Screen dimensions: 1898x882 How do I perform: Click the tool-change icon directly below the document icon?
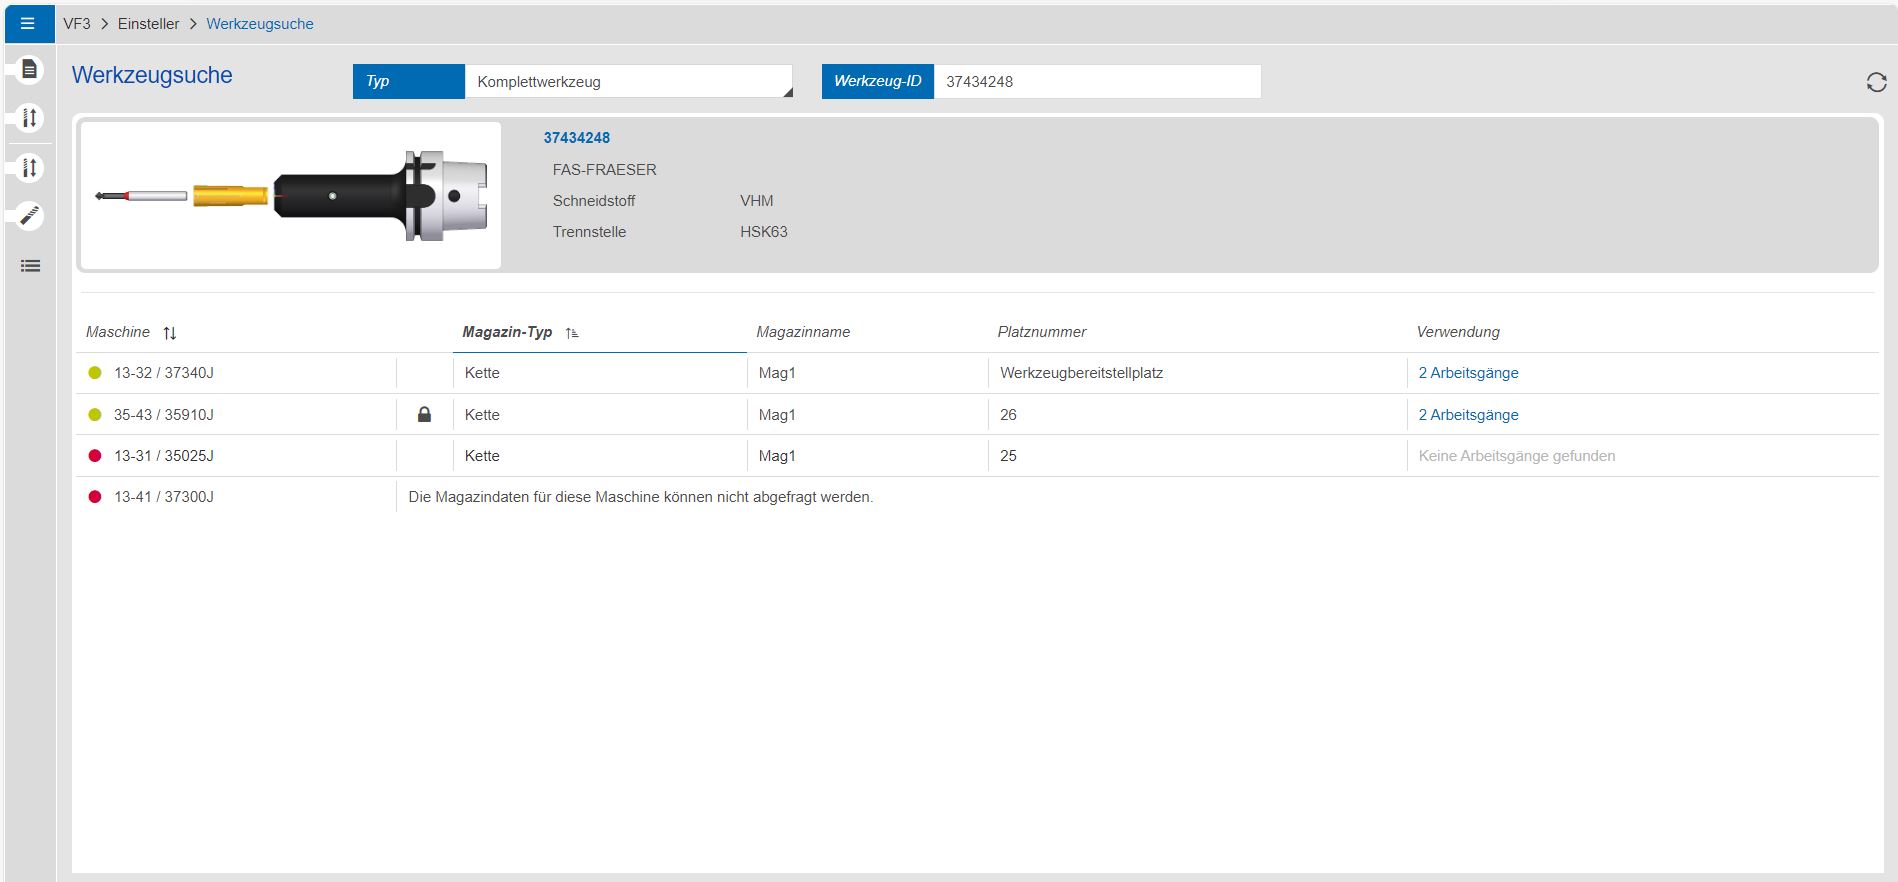(30, 118)
